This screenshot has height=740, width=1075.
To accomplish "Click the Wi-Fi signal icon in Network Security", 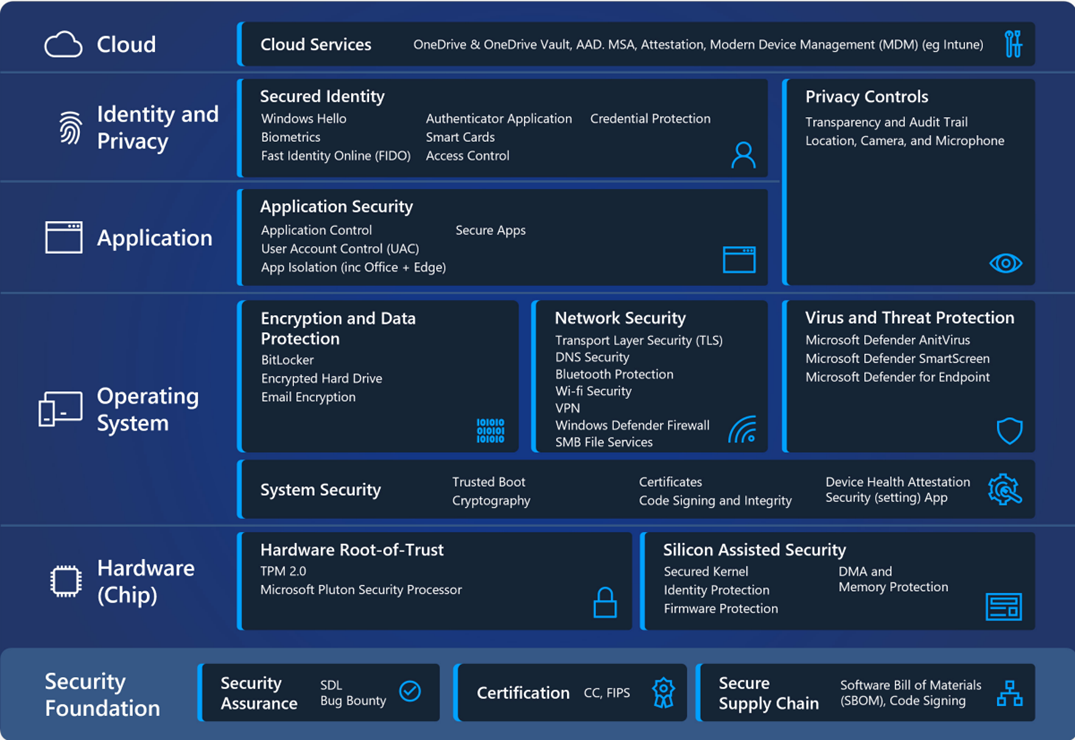I will pyautogui.click(x=743, y=430).
